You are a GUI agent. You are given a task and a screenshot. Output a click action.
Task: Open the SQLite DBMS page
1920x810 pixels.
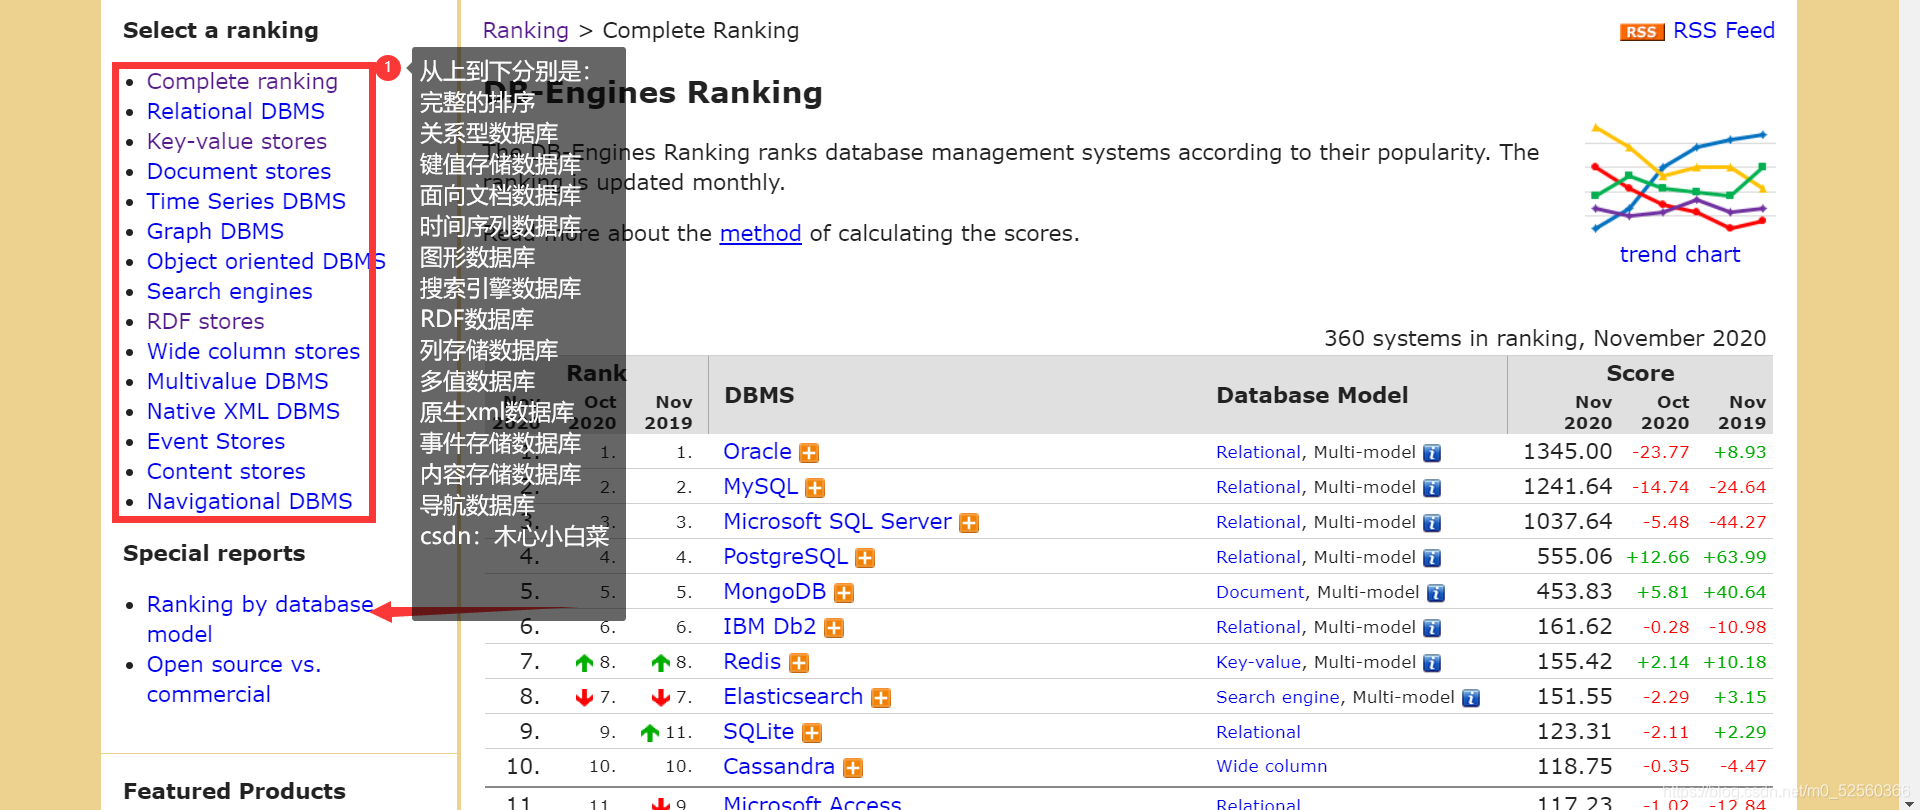point(759,732)
